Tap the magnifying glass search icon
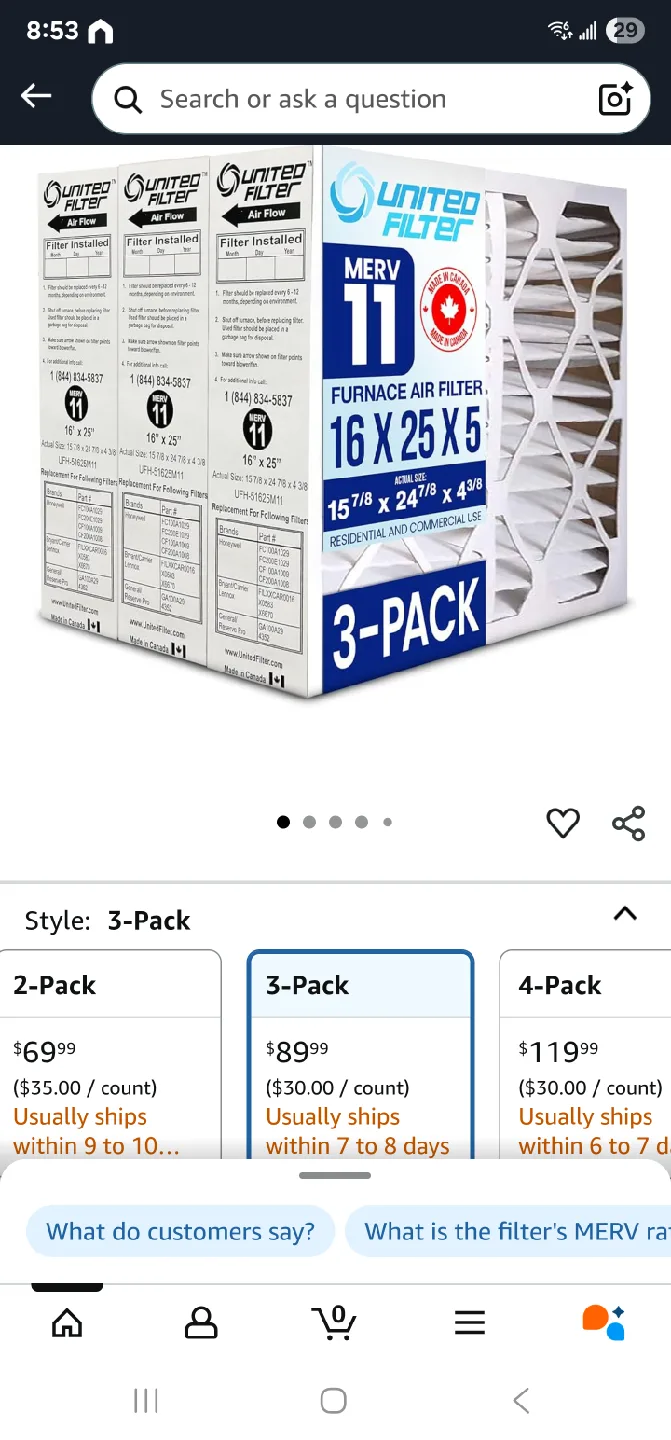This screenshot has height=1440, width=671. (x=128, y=99)
